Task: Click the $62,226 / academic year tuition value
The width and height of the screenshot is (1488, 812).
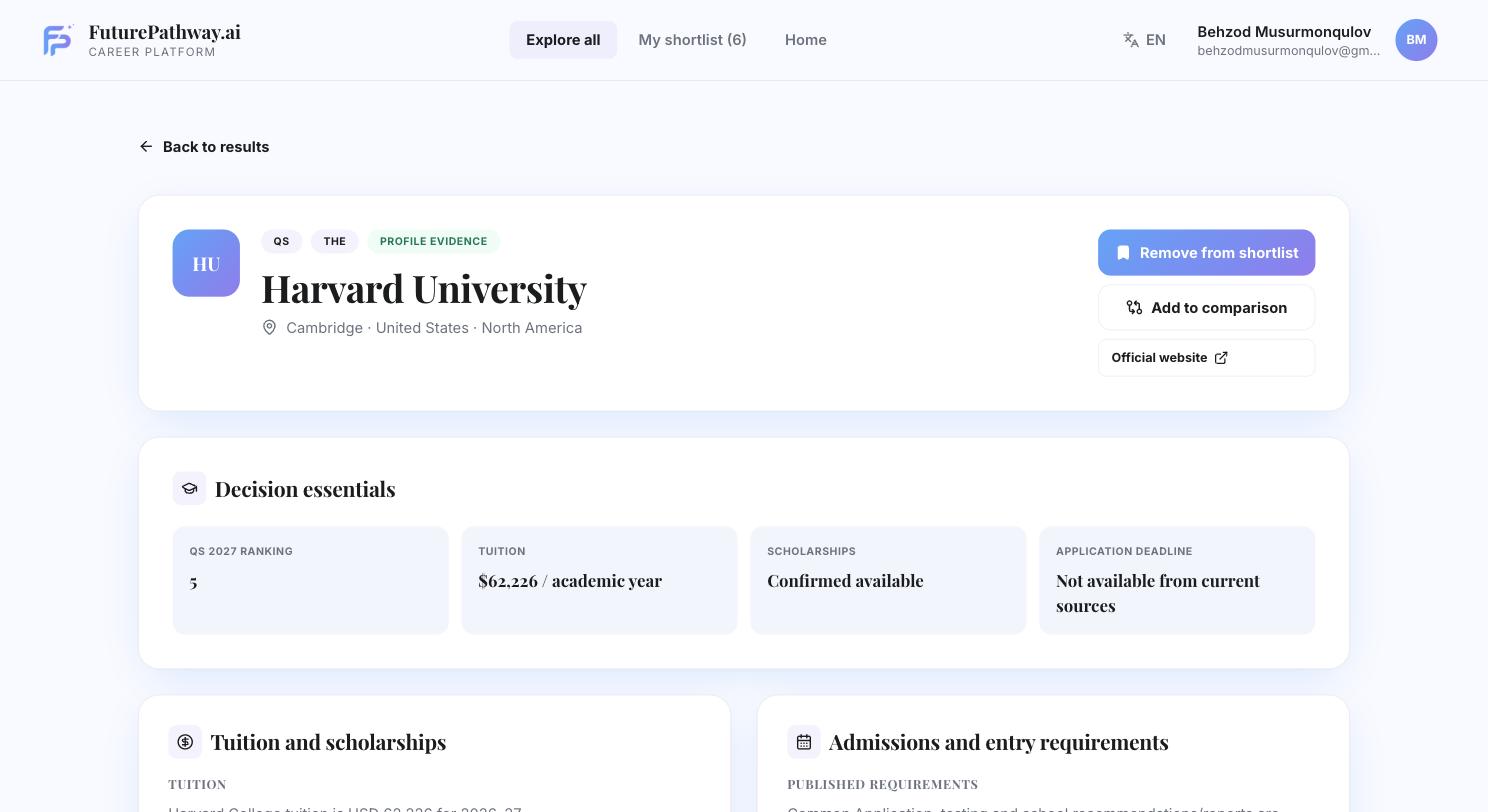Action: point(570,581)
